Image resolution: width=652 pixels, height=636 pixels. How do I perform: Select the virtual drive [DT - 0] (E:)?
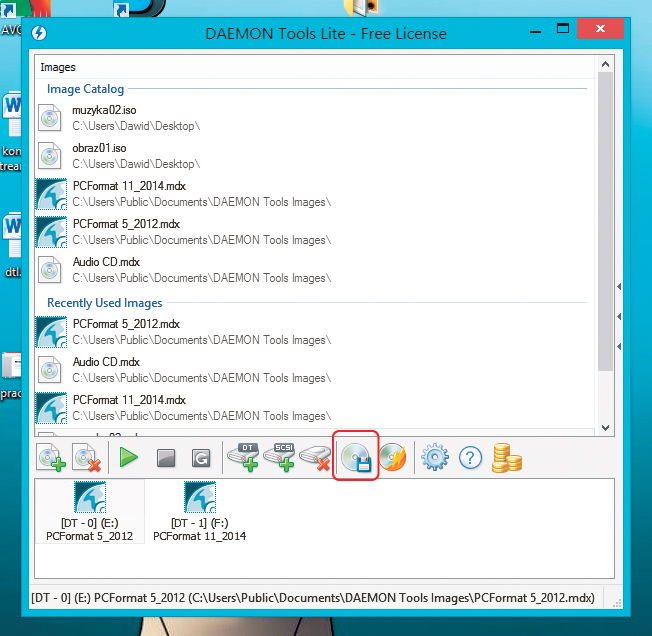(x=89, y=510)
